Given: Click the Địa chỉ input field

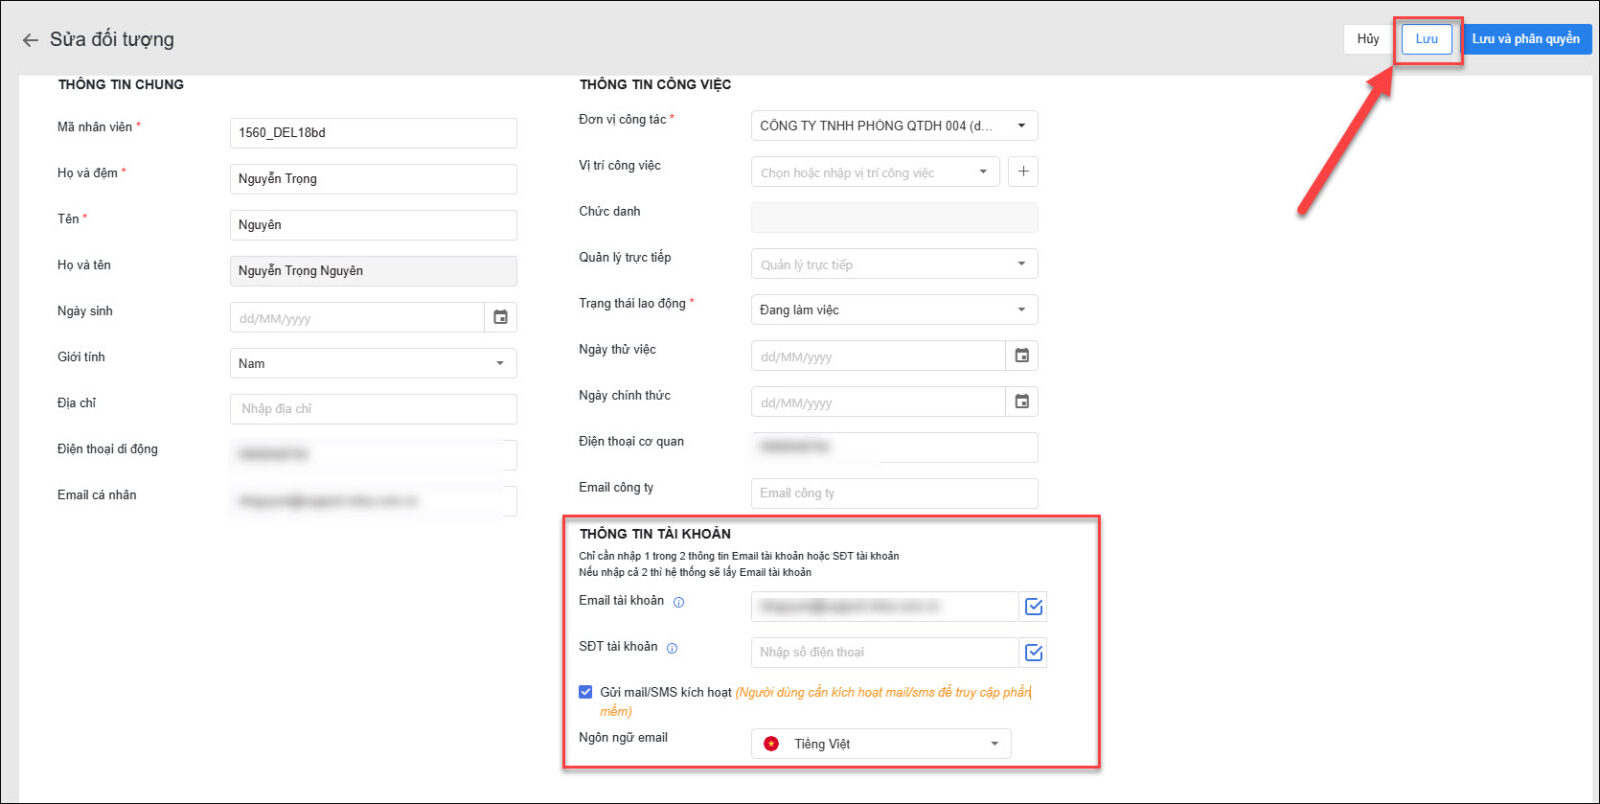Looking at the screenshot, I should click(x=373, y=409).
